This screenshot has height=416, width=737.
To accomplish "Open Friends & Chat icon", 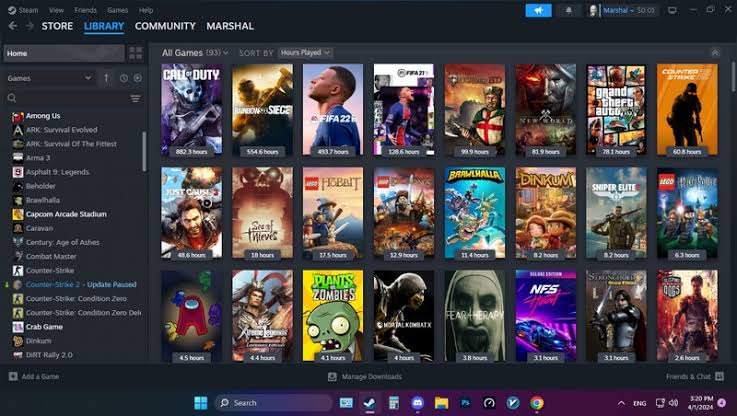I will click(x=719, y=376).
